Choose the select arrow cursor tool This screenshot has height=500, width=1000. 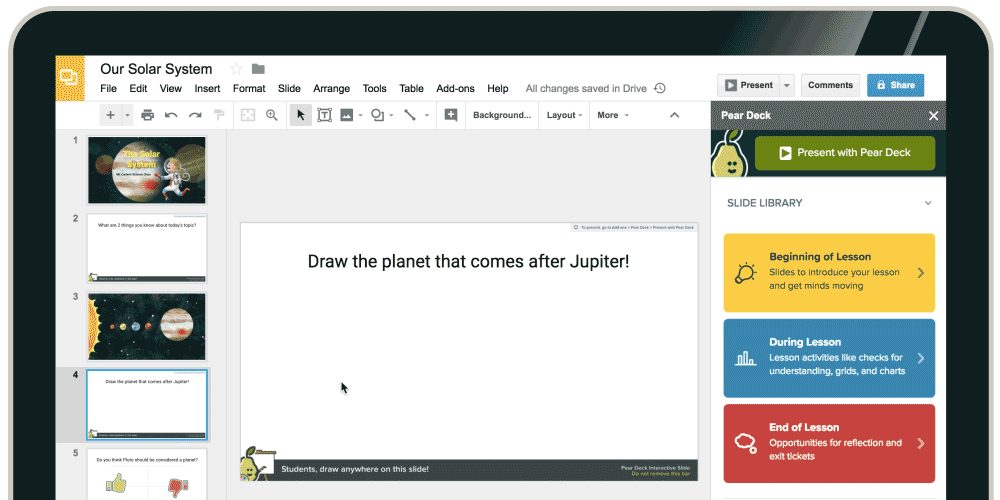(x=301, y=115)
